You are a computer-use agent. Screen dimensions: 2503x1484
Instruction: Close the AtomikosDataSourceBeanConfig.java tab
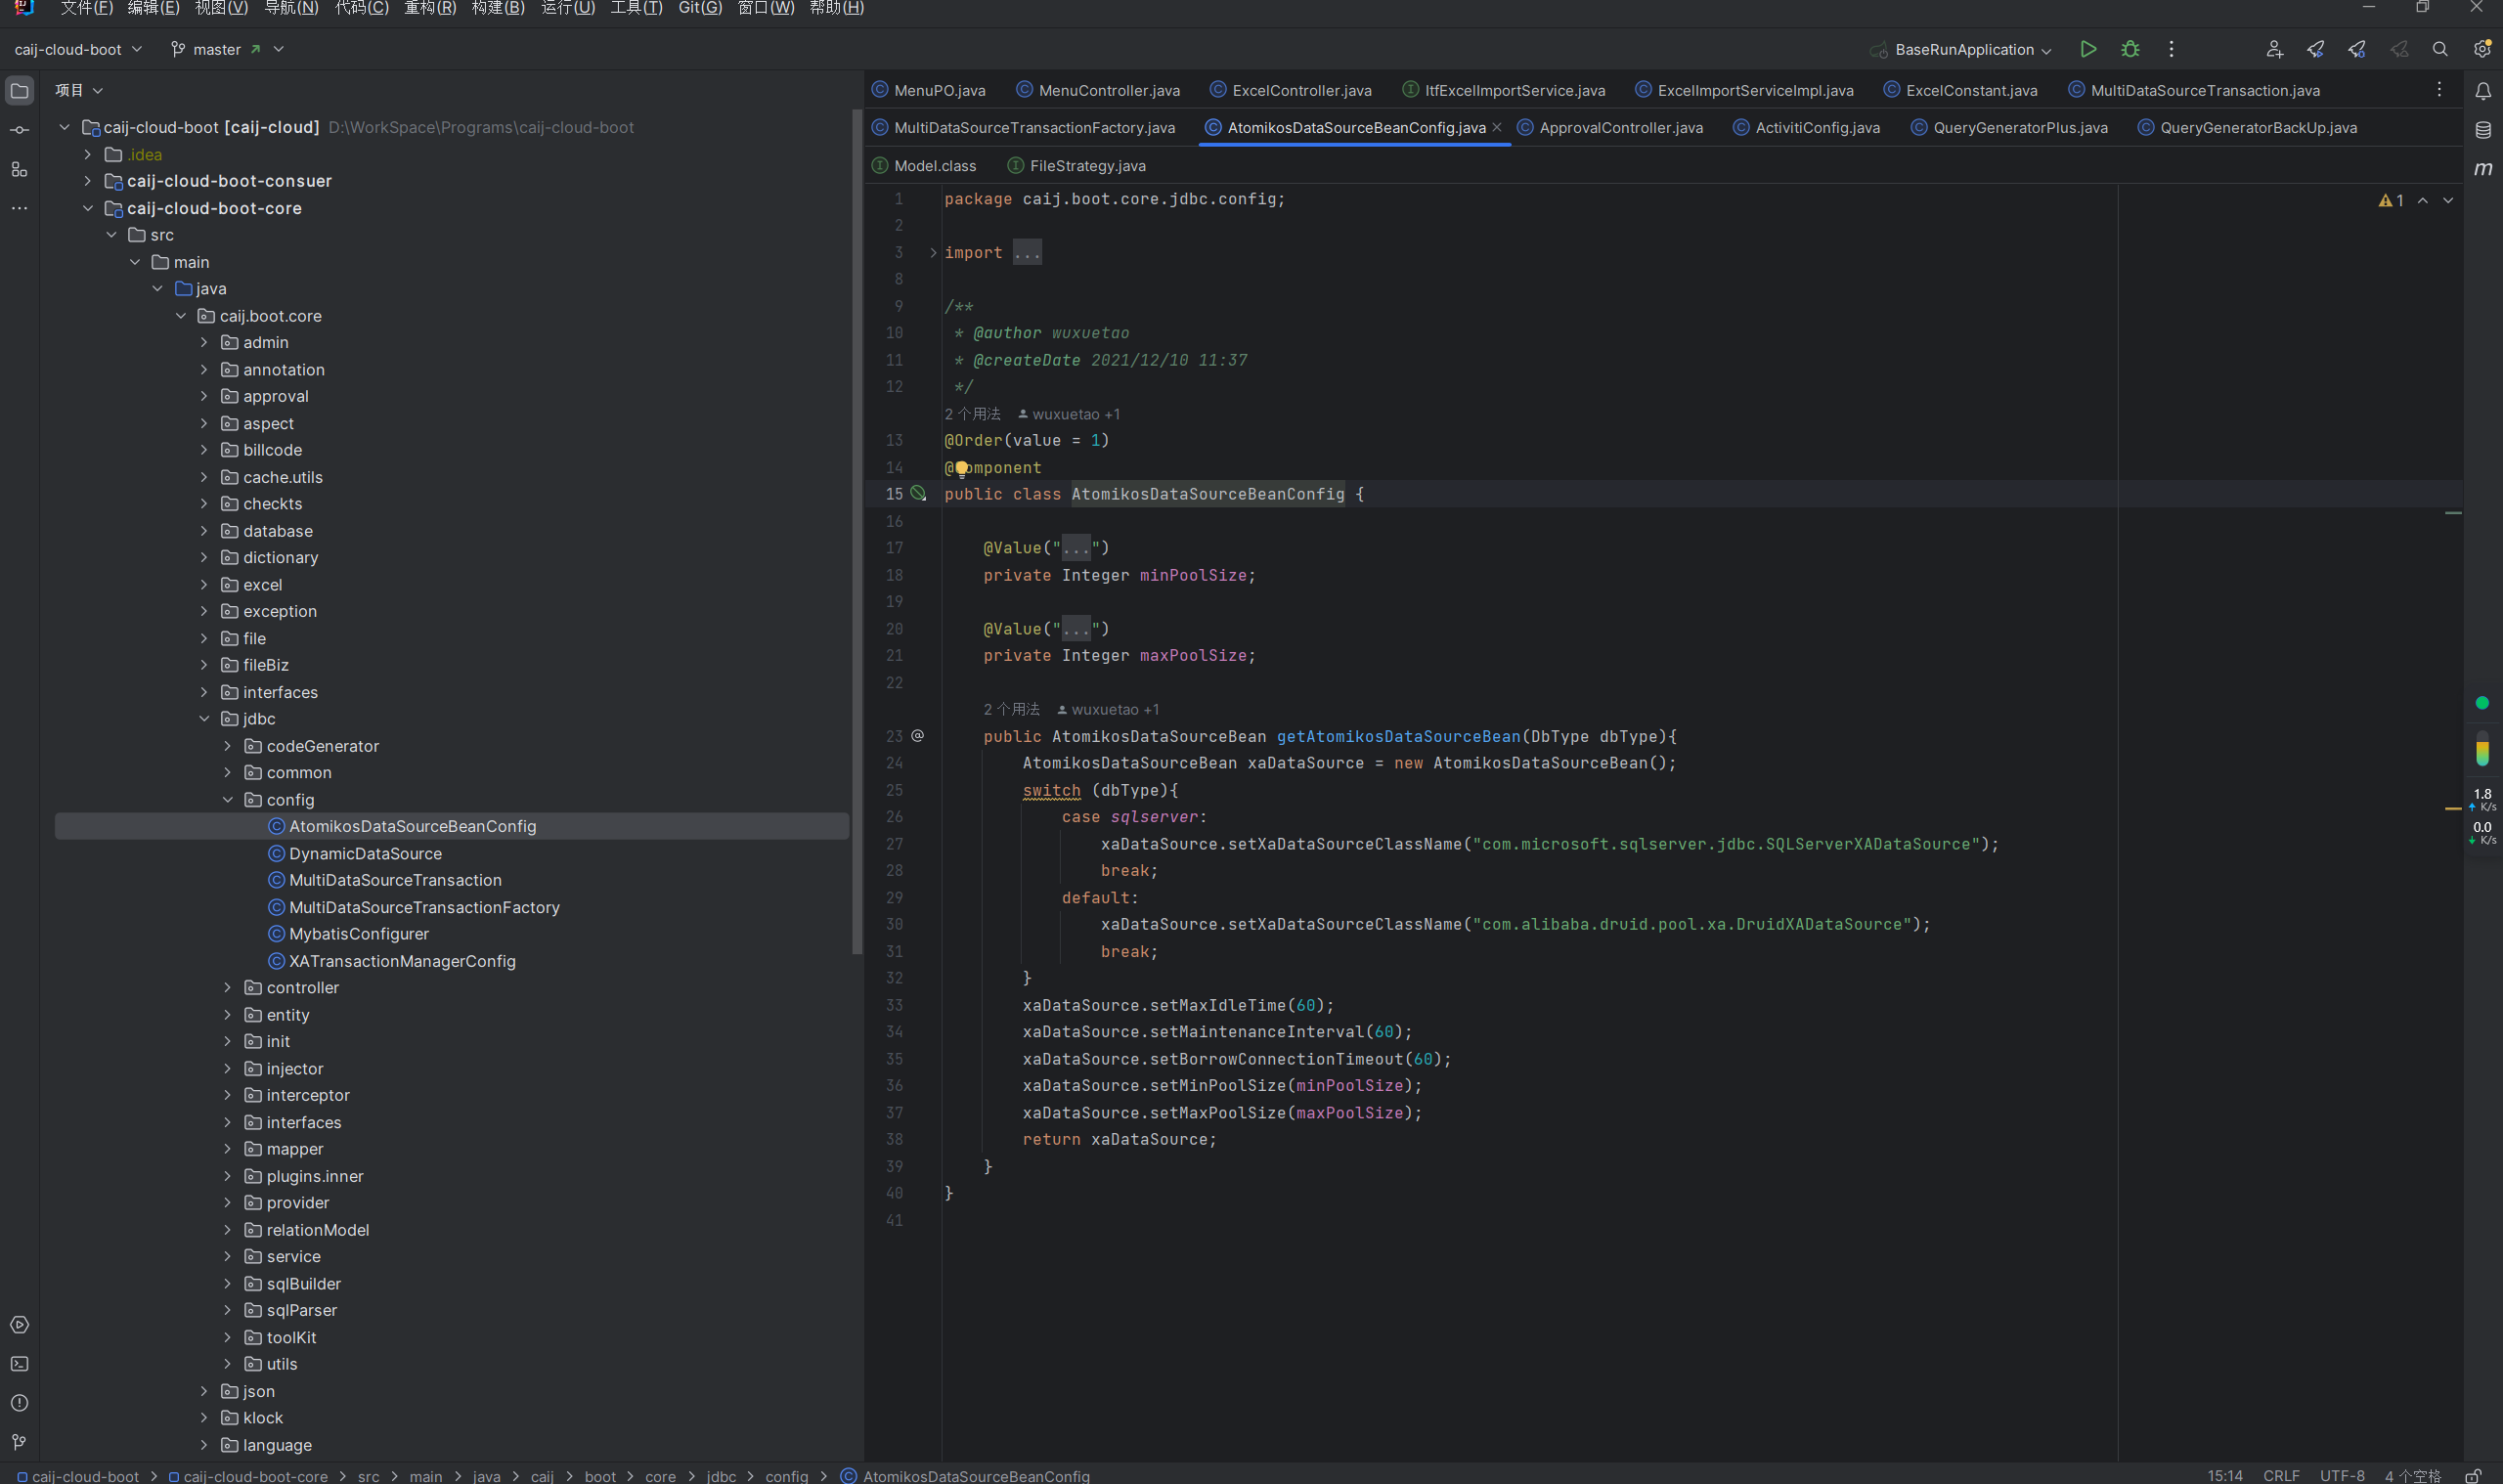click(1497, 127)
